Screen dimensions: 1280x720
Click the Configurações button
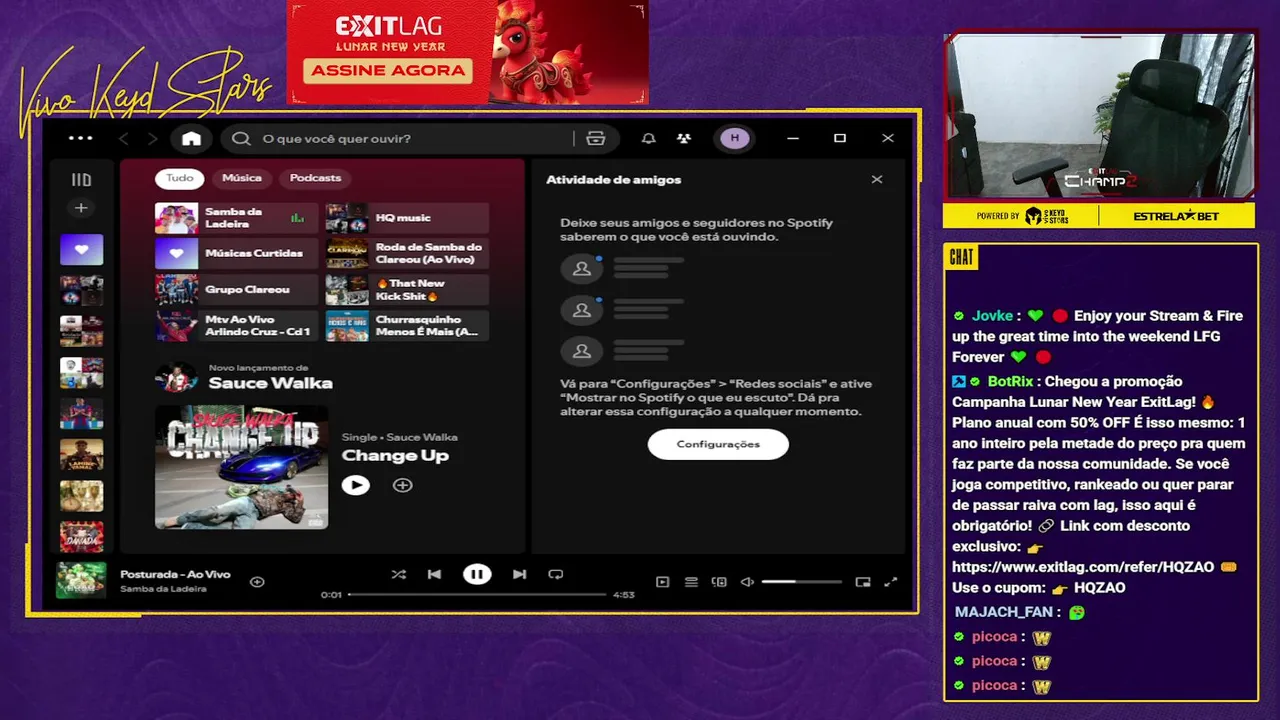(718, 444)
